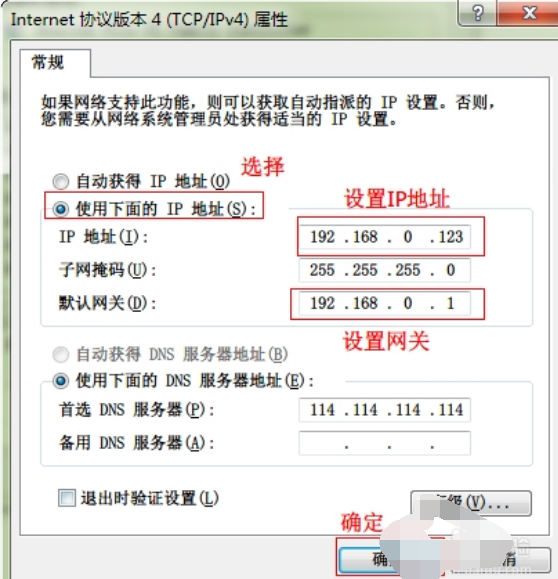Click the 192 octet in IP 地址 field
The width and height of the screenshot is (558, 579).
[322, 237]
